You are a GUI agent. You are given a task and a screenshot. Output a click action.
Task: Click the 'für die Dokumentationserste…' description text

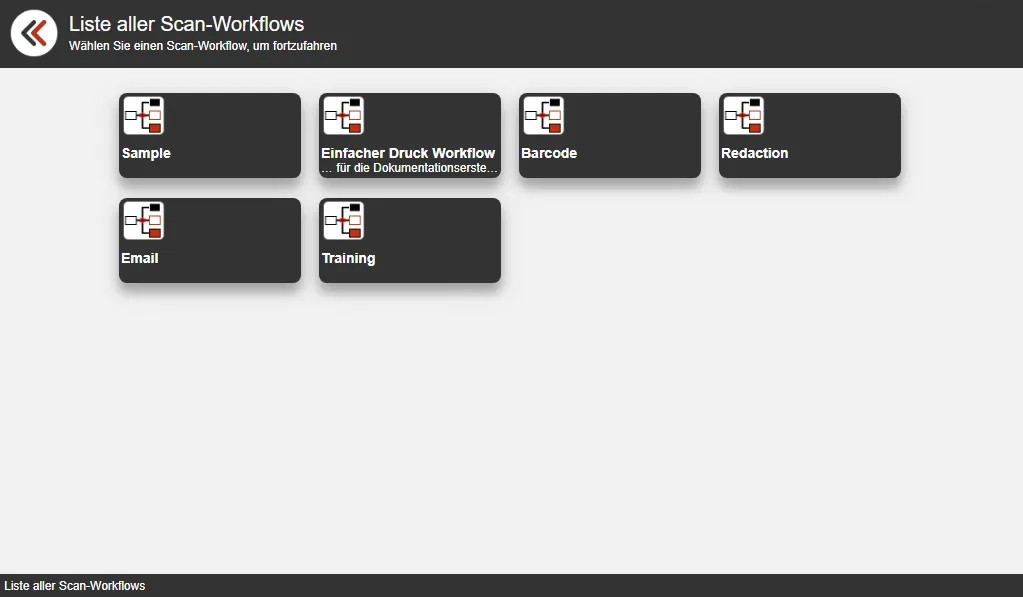pyautogui.click(x=410, y=168)
